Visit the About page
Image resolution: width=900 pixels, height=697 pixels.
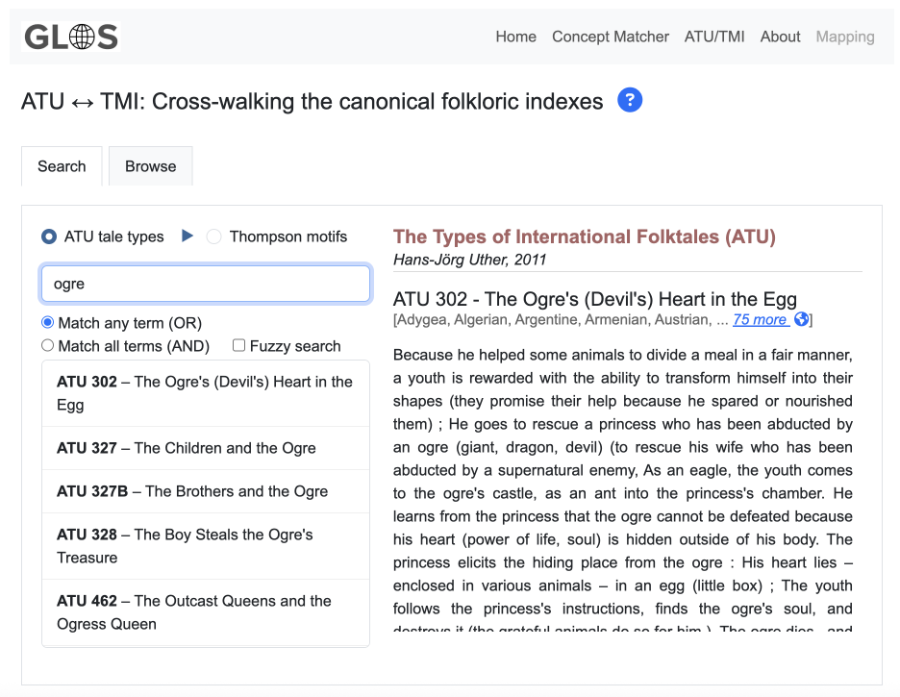point(780,37)
